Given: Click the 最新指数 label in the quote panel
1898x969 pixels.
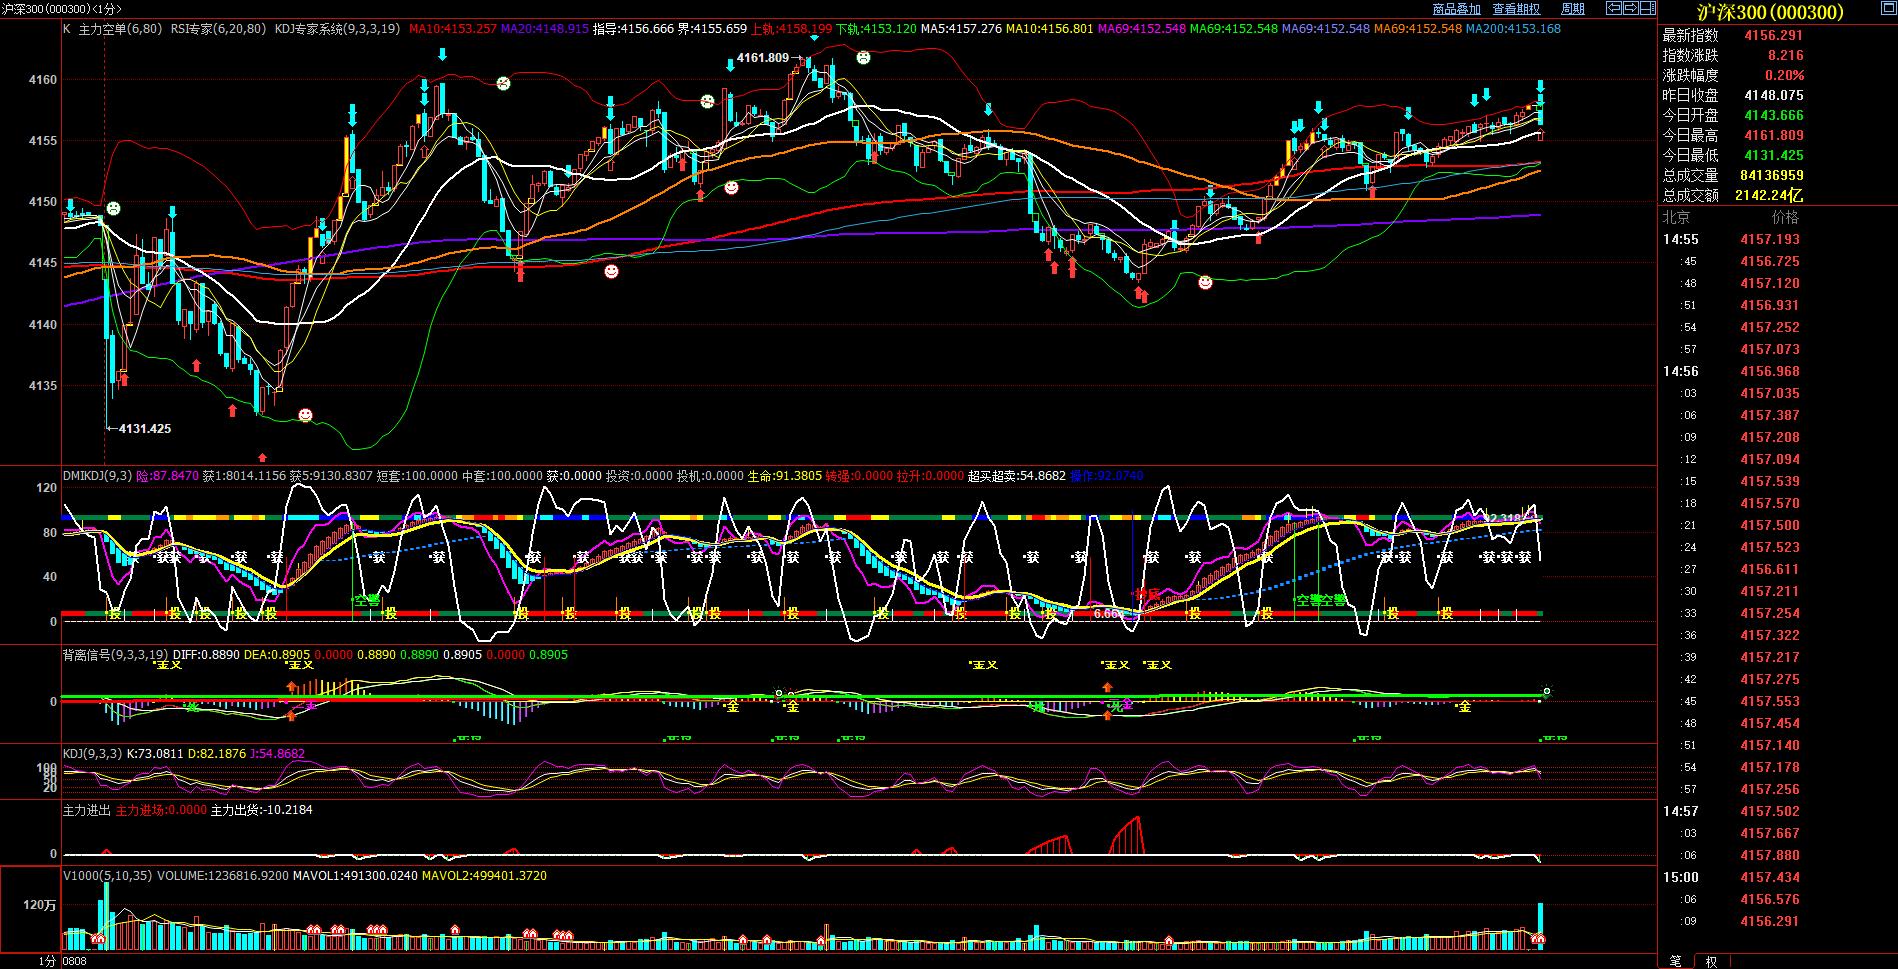Looking at the screenshot, I should point(1691,35).
